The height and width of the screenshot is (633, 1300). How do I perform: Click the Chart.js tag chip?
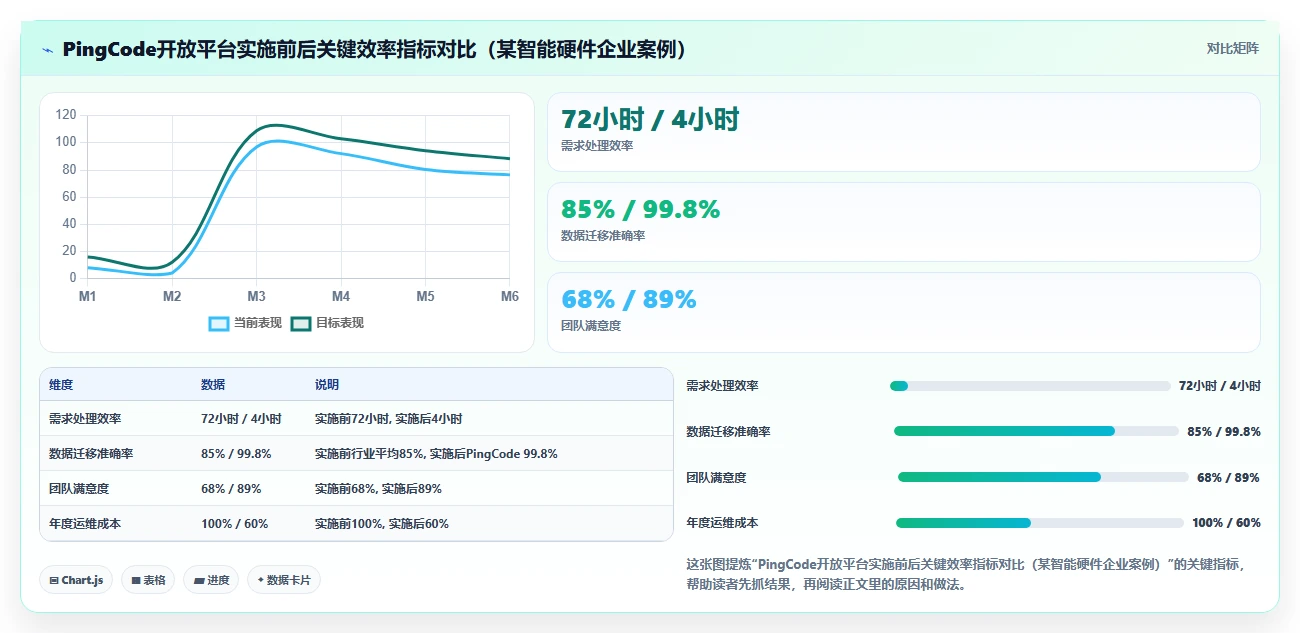click(x=76, y=580)
